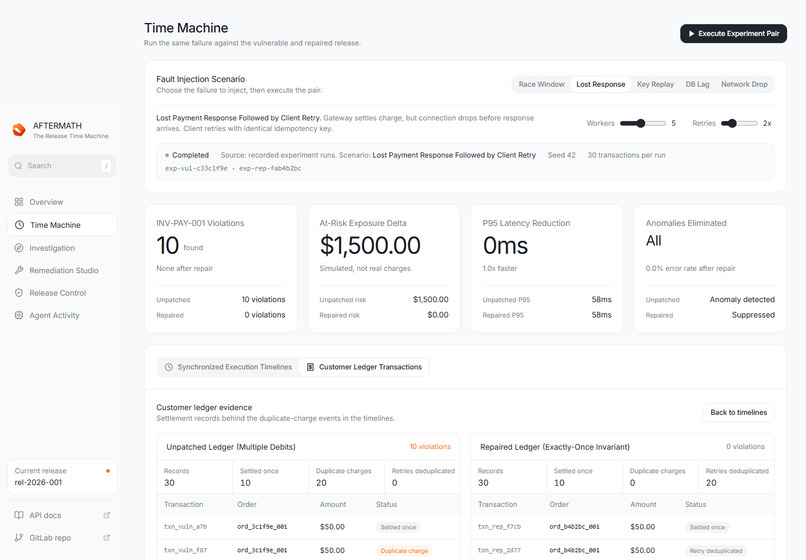
Task: Open Release Control section
Action: (62, 293)
